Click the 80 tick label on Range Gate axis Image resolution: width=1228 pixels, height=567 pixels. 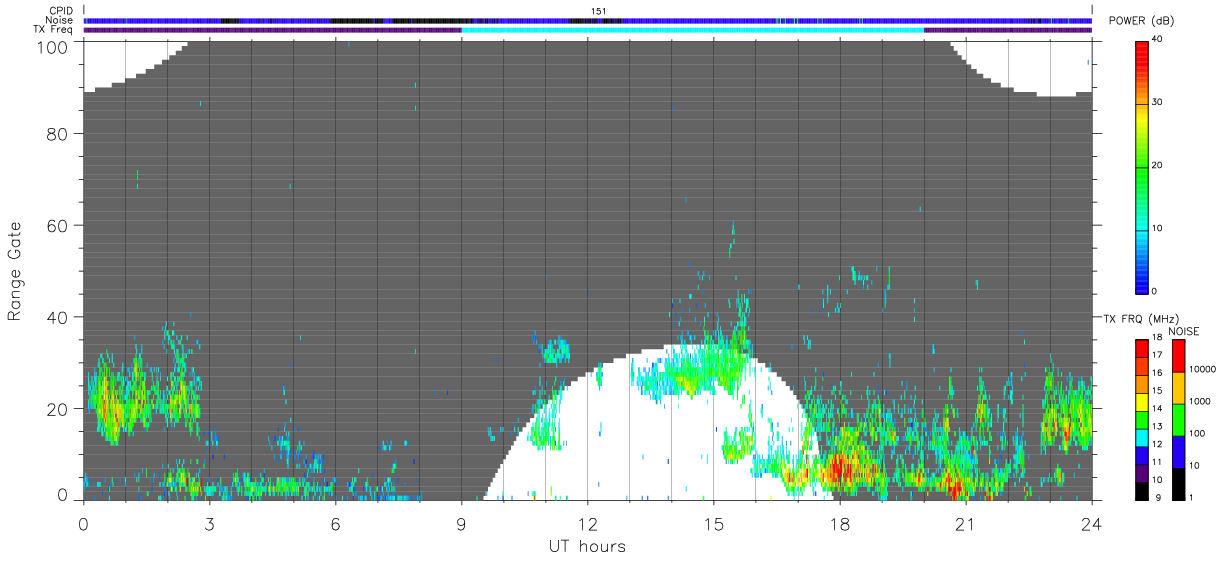(x=58, y=134)
